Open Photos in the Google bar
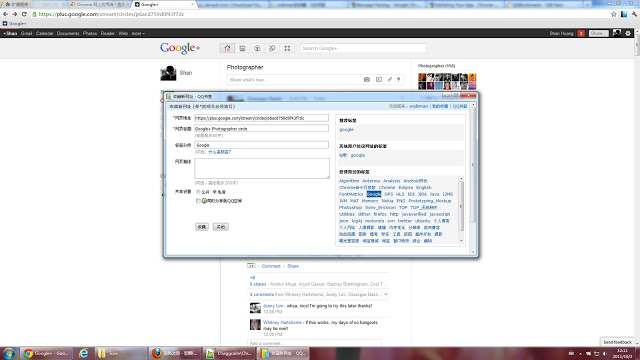The image size is (640, 360). tap(90, 33)
